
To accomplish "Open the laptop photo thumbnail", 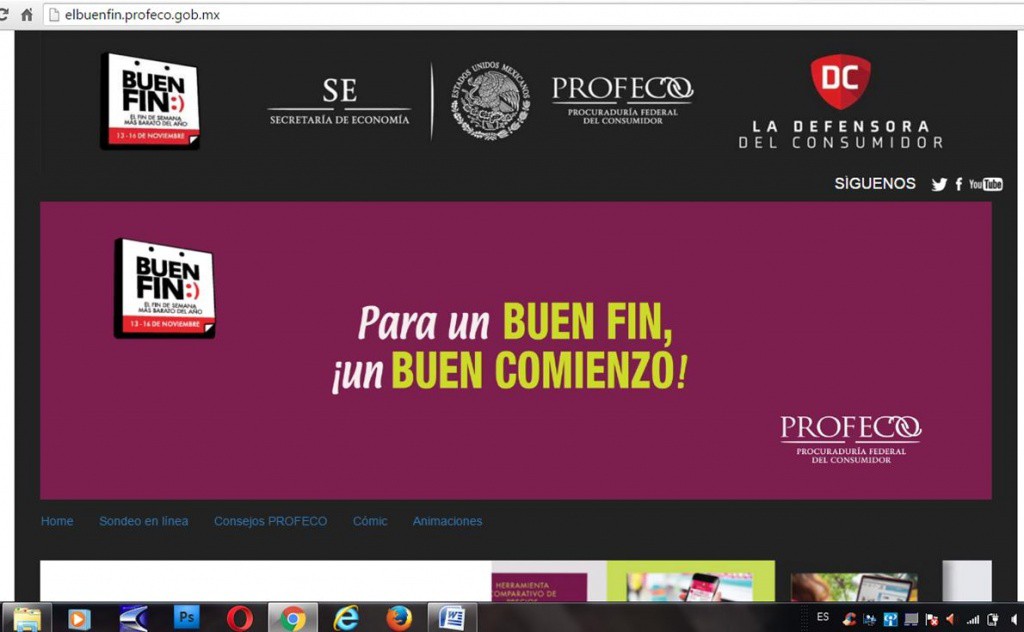I will coord(854,587).
